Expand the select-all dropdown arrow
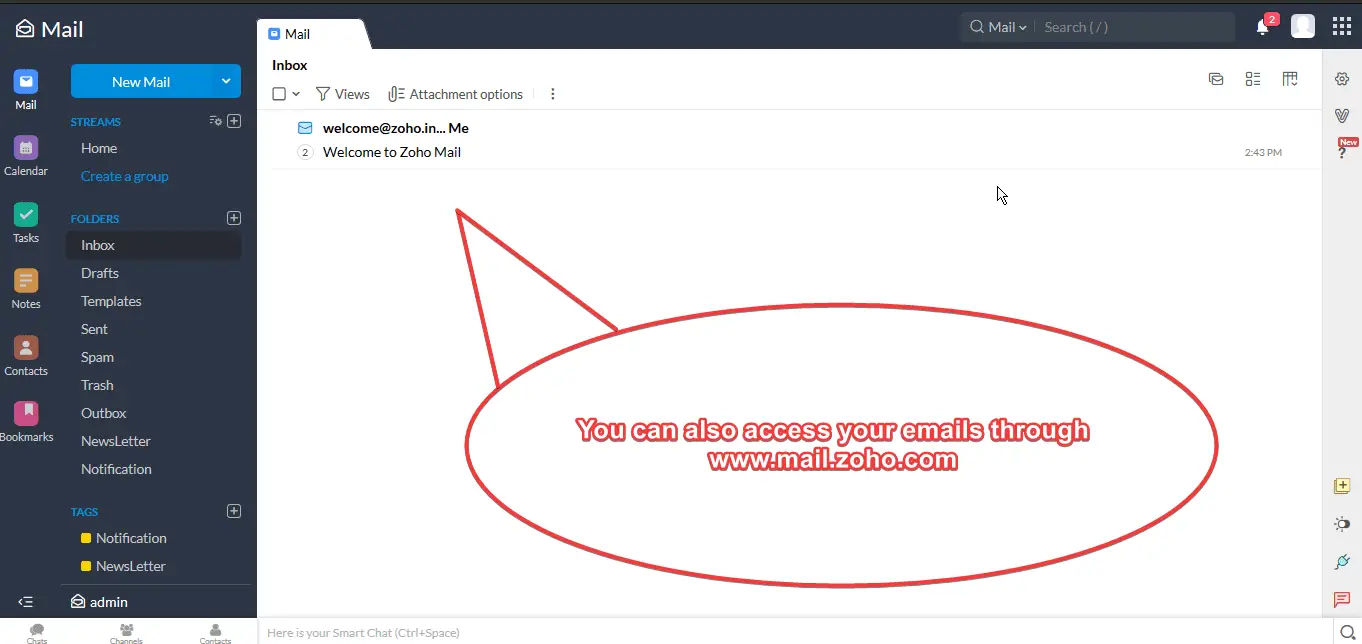Image resolution: width=1362 pixels, height=644 pixels. click(296, 93)
